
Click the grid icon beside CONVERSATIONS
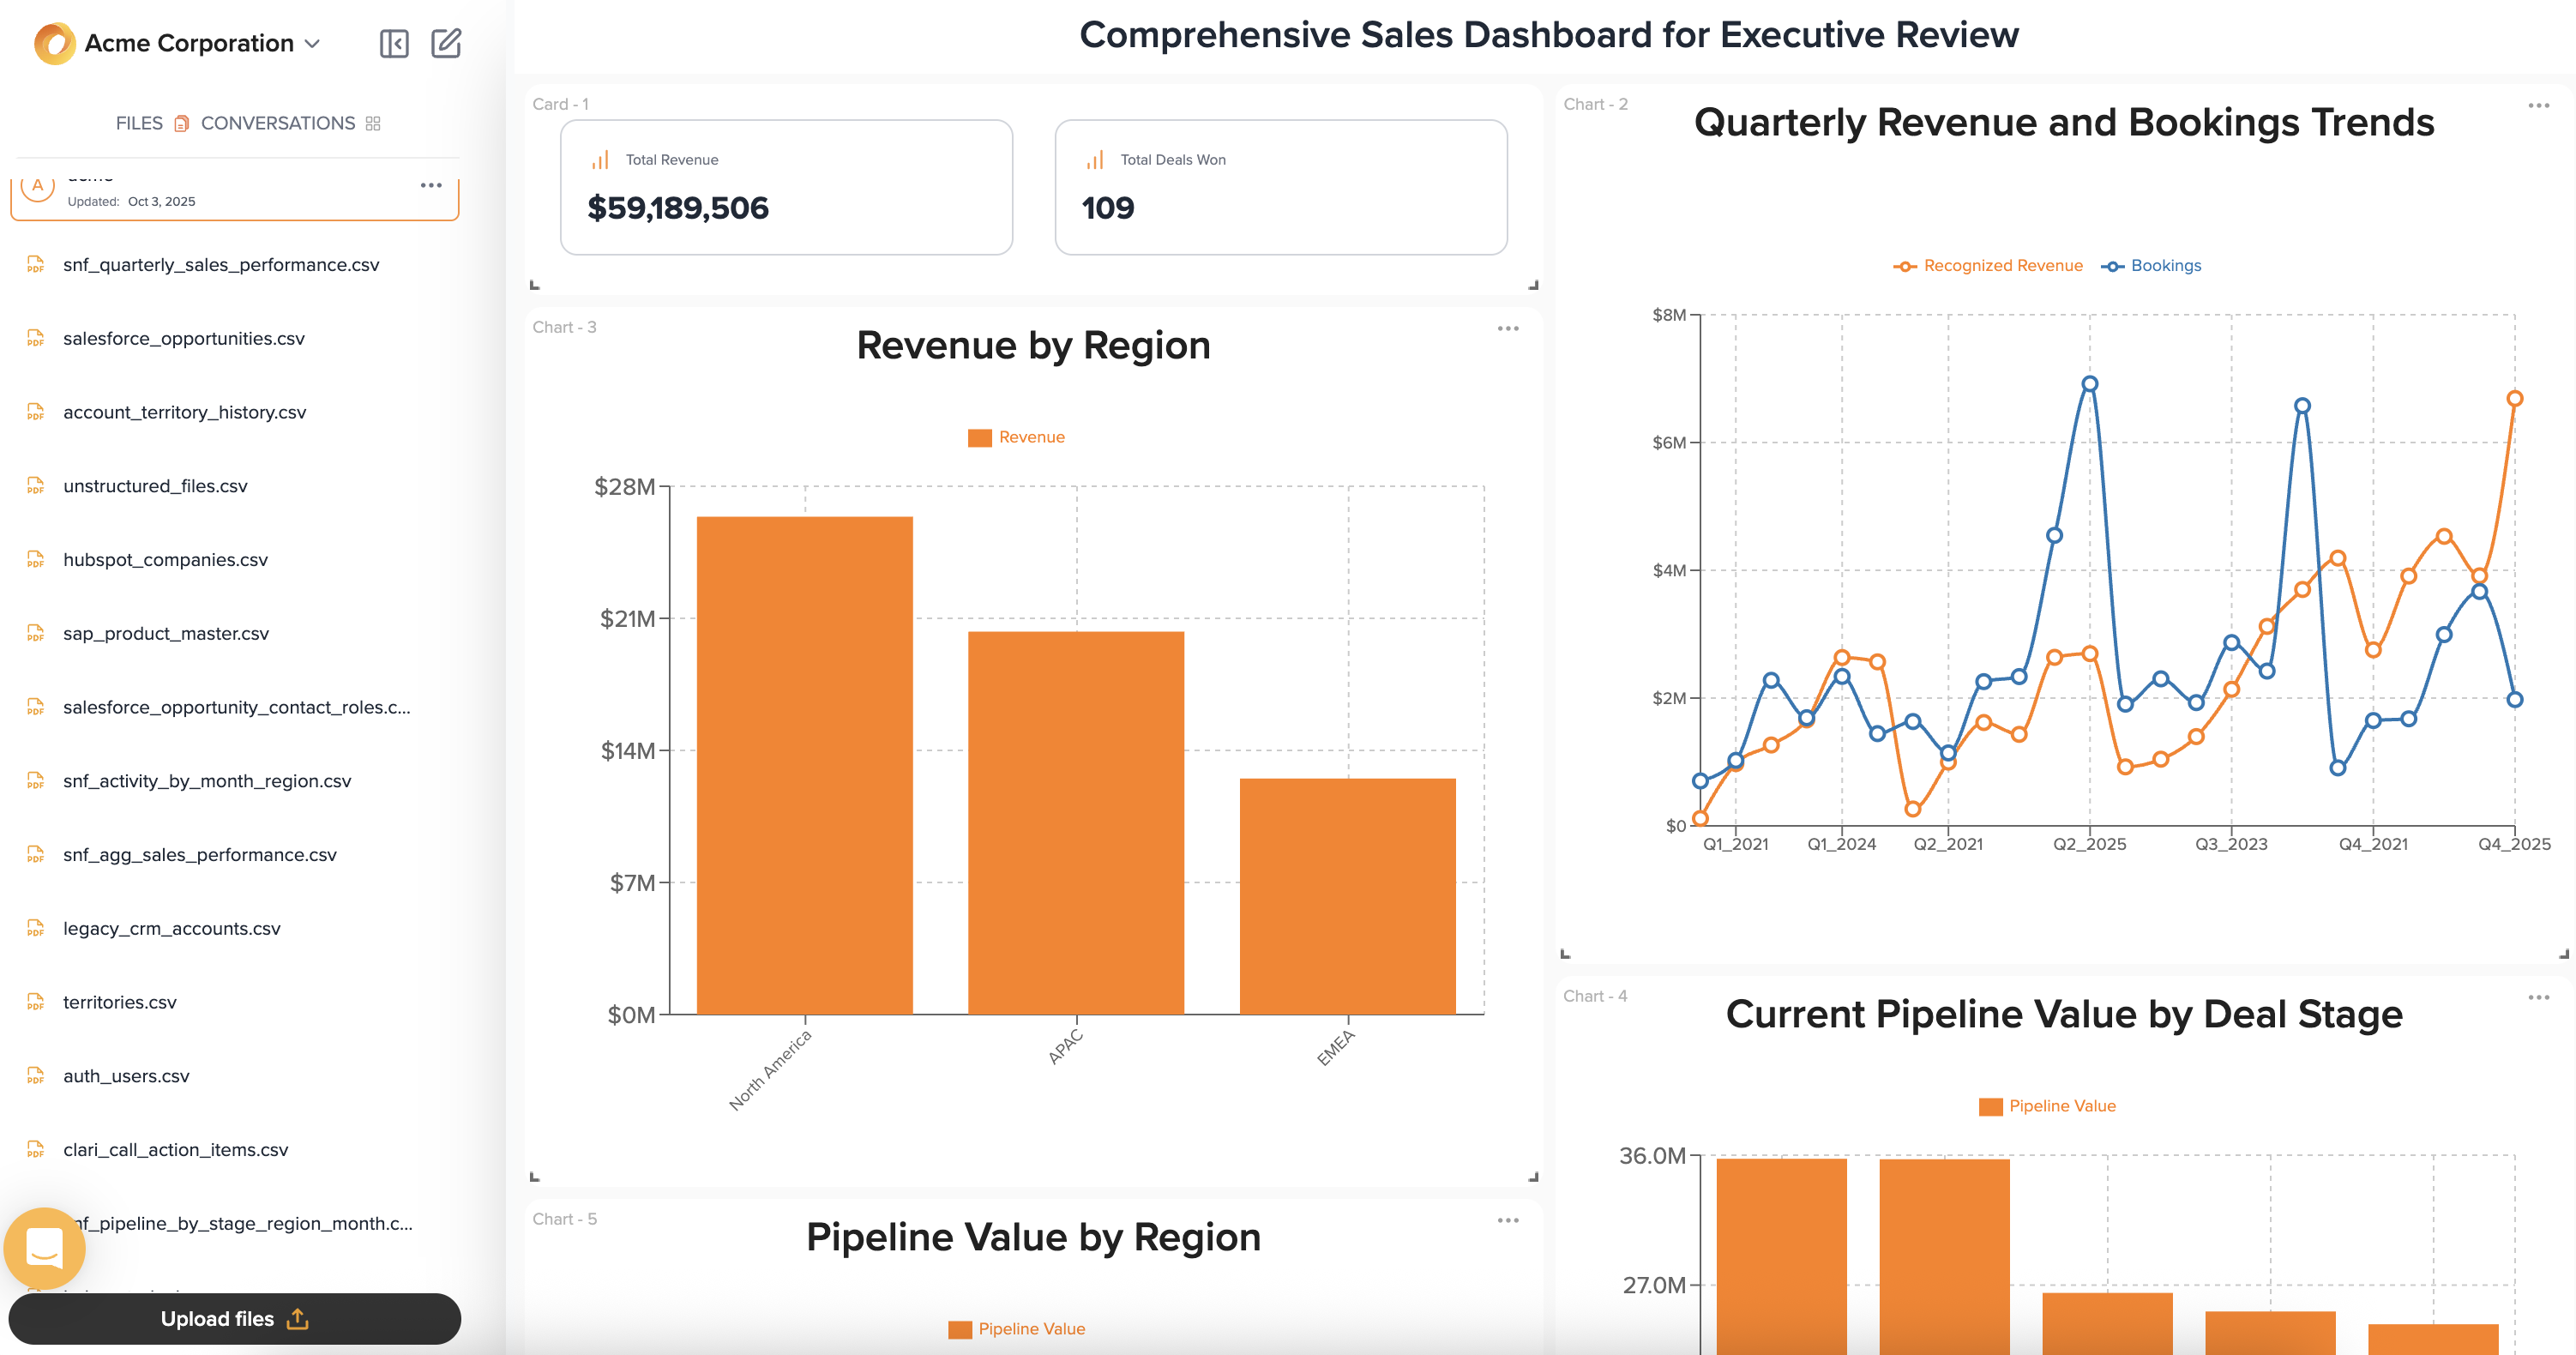[x=374, y=123]
